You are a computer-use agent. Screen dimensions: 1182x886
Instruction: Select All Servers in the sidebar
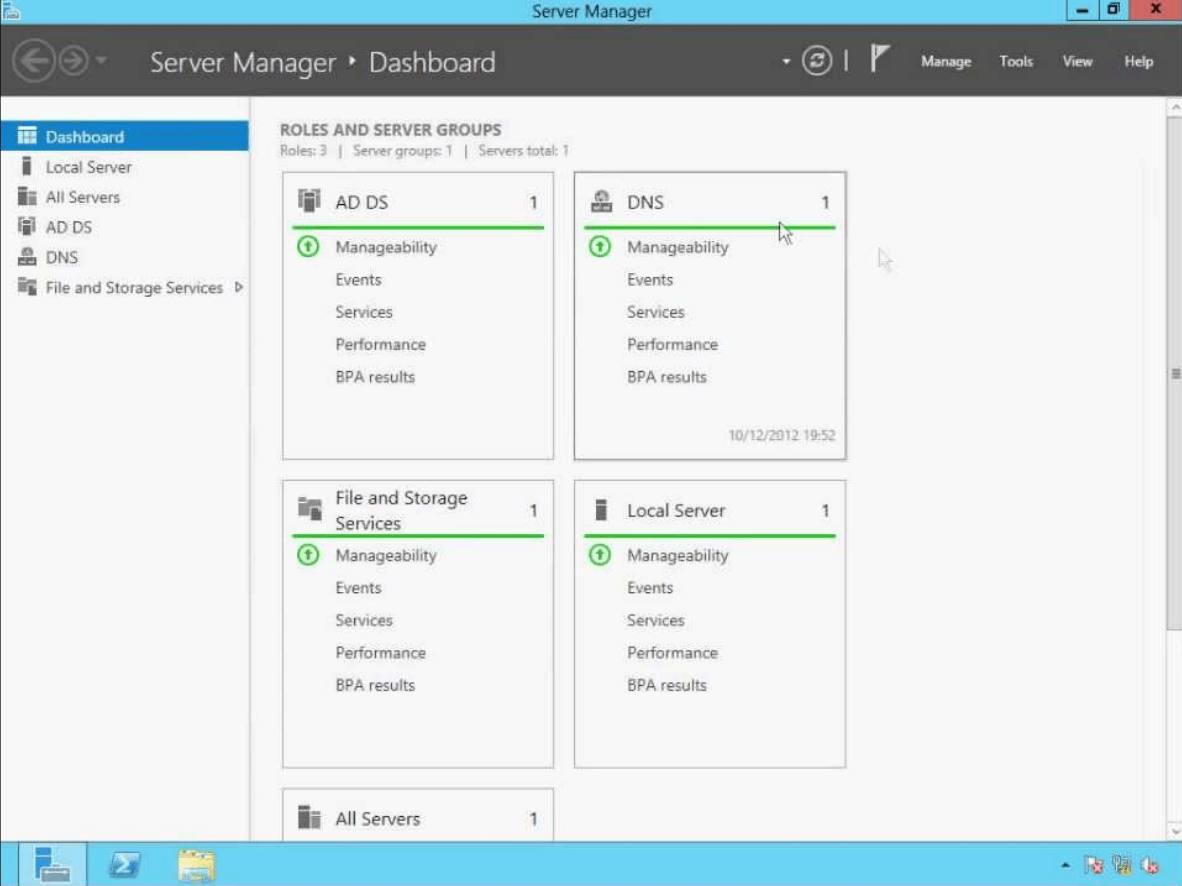(x=124, y=197)
